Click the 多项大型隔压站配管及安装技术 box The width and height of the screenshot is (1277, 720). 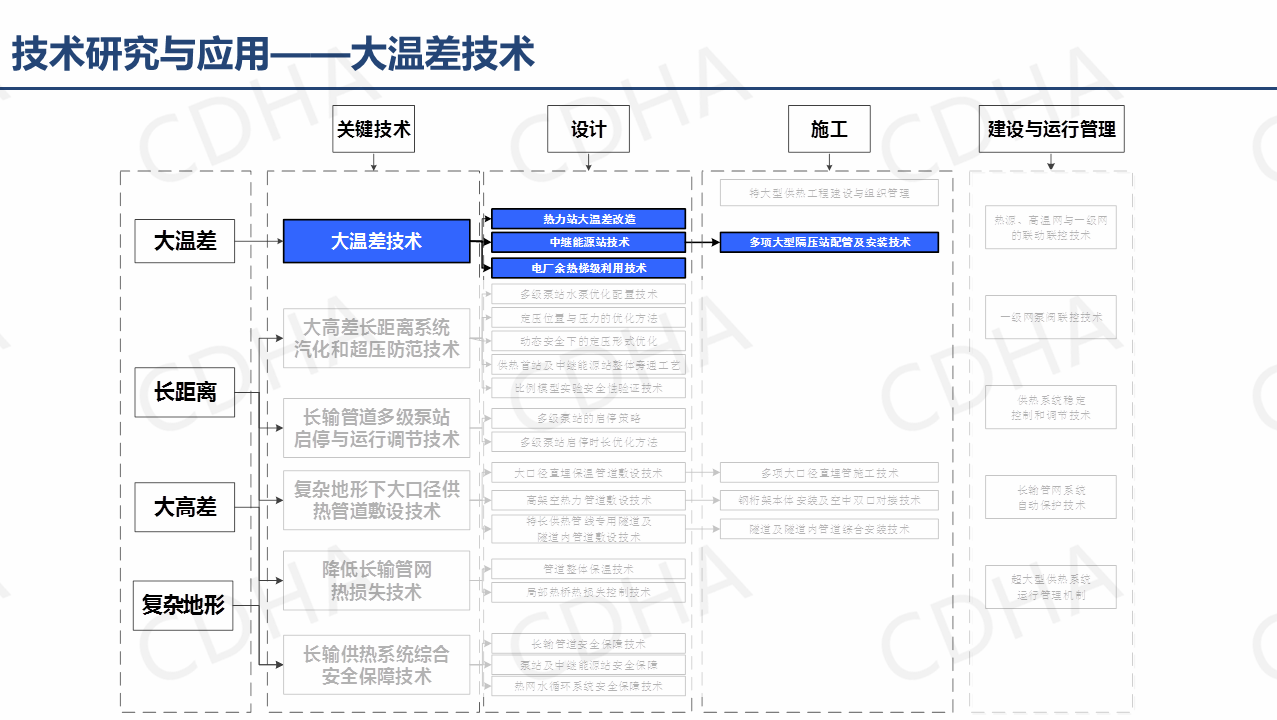(829, 242)
